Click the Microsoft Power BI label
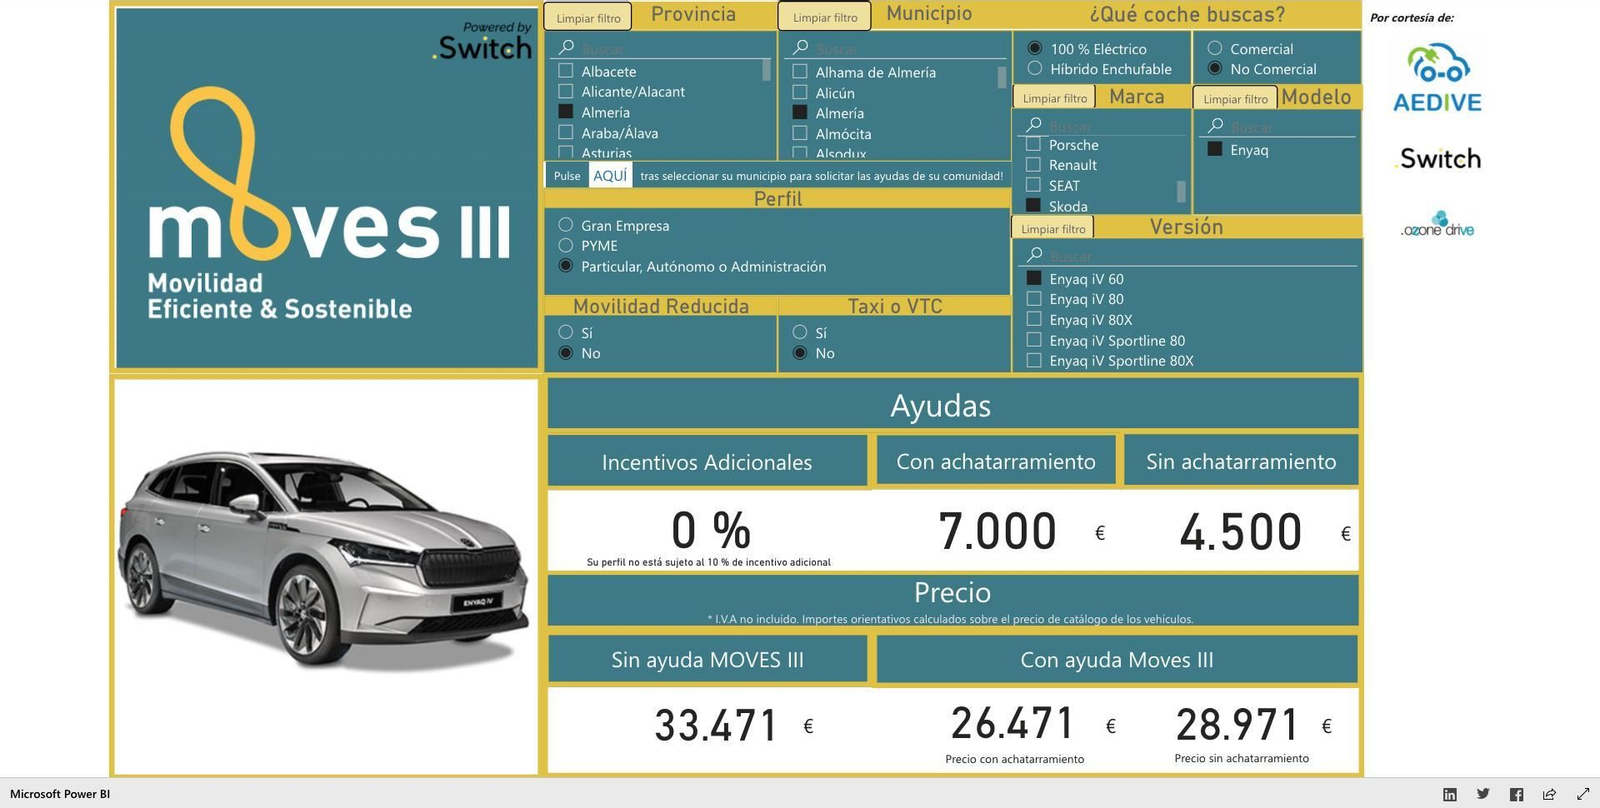Screen dimensions: 1600x808 point(60,794)
